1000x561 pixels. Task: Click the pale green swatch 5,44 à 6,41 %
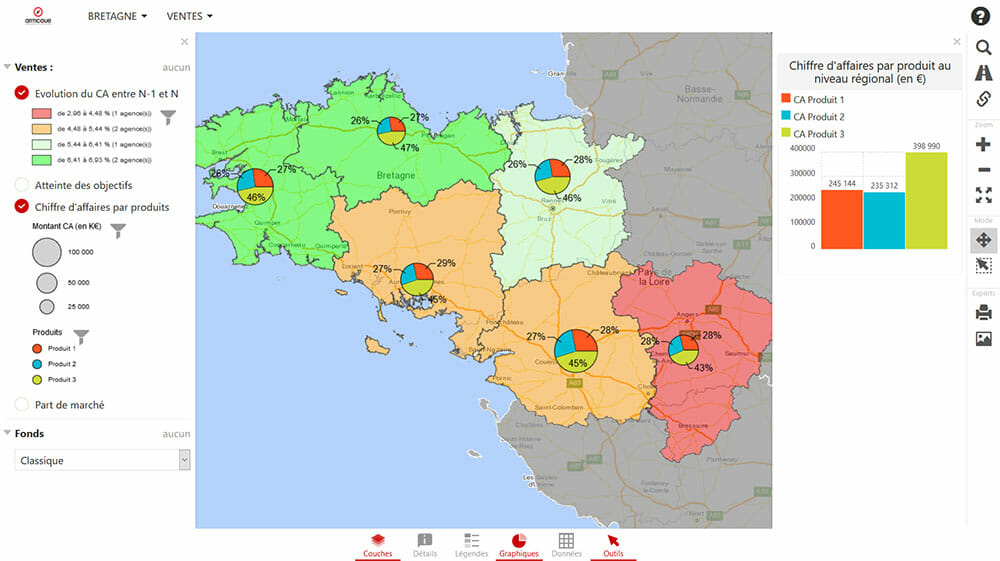(41, 145)
